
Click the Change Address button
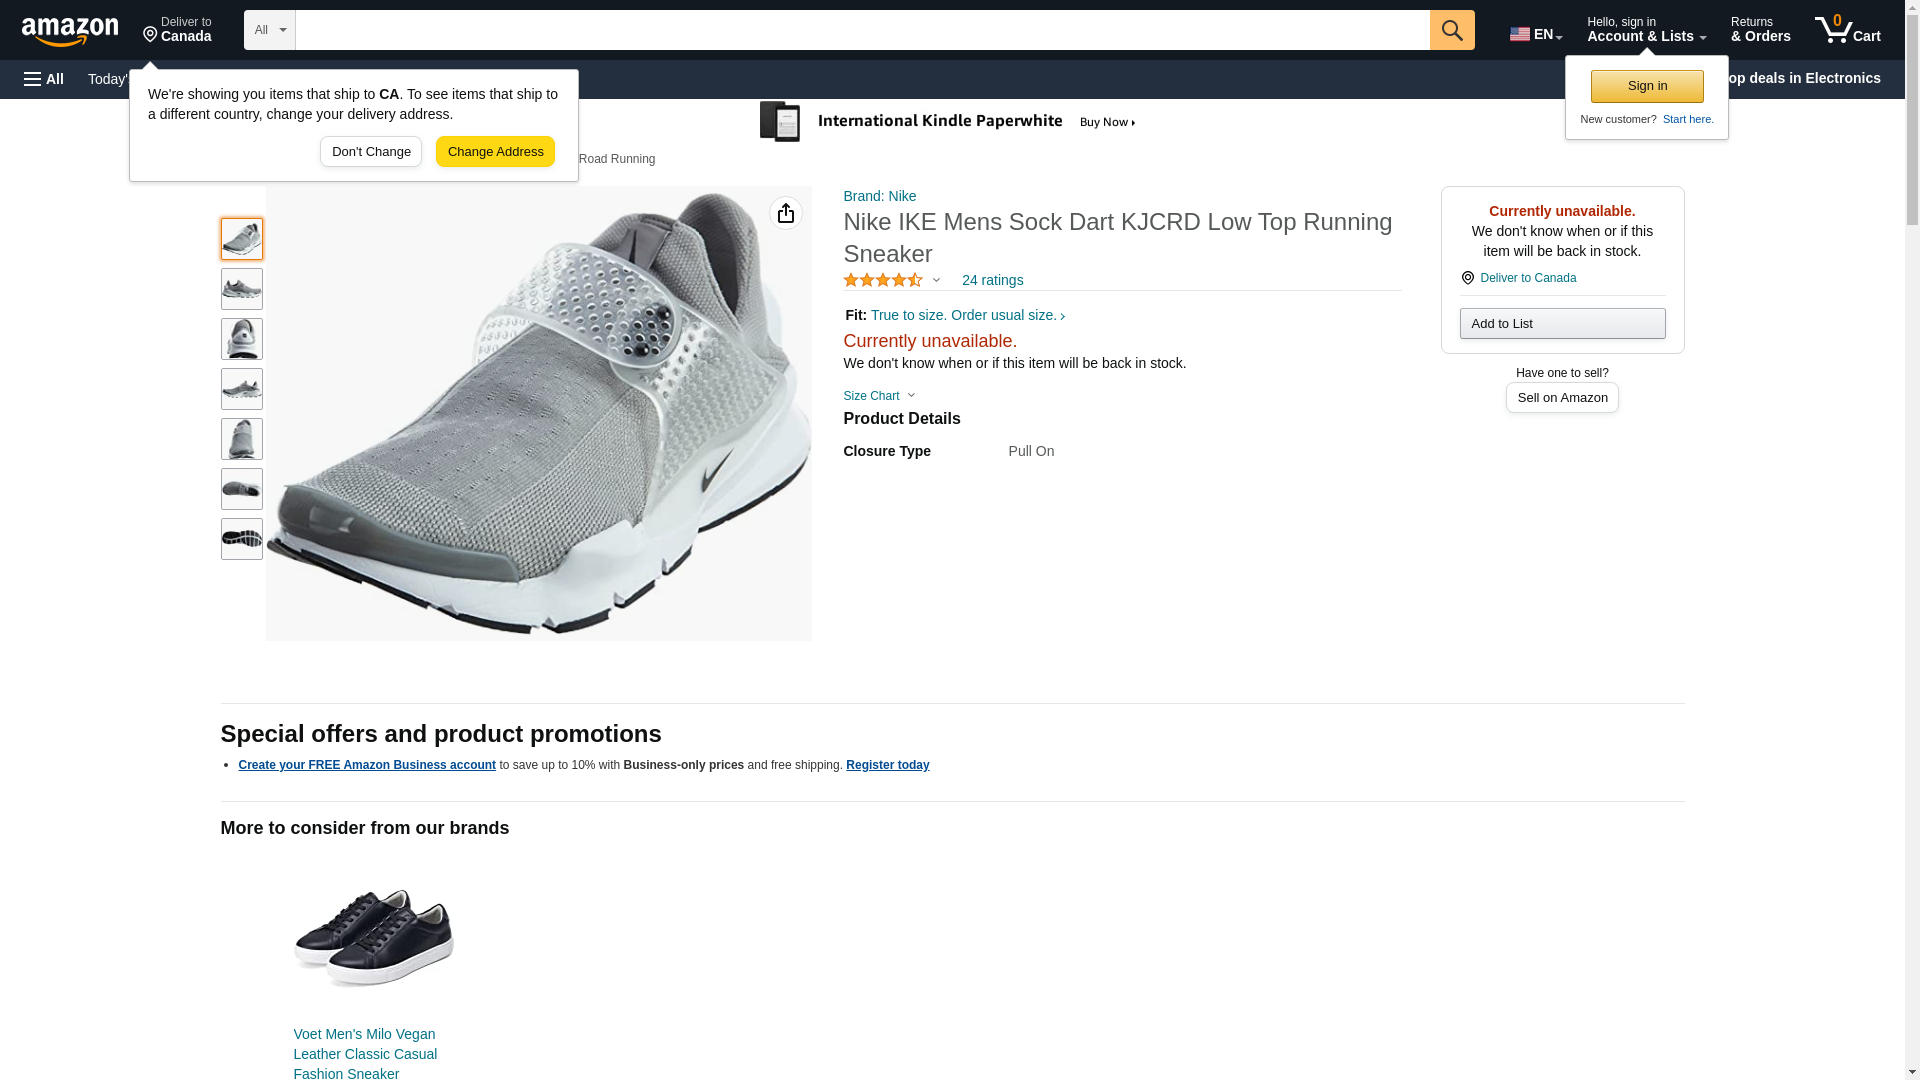click(x=495, y=152)
